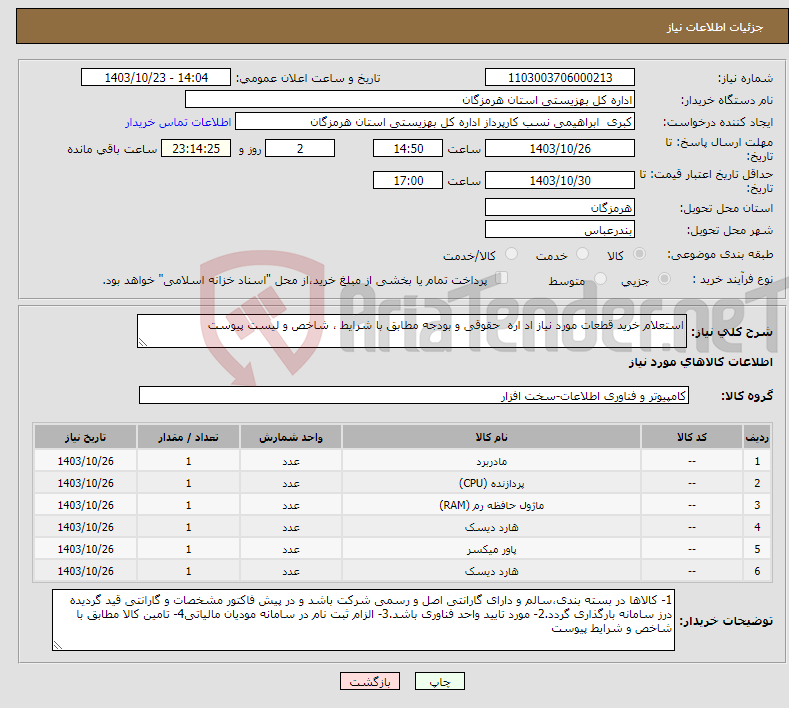Click هارد دیسک cell in row 4
This screenshot has height=708, width=789.
(491, 527)
